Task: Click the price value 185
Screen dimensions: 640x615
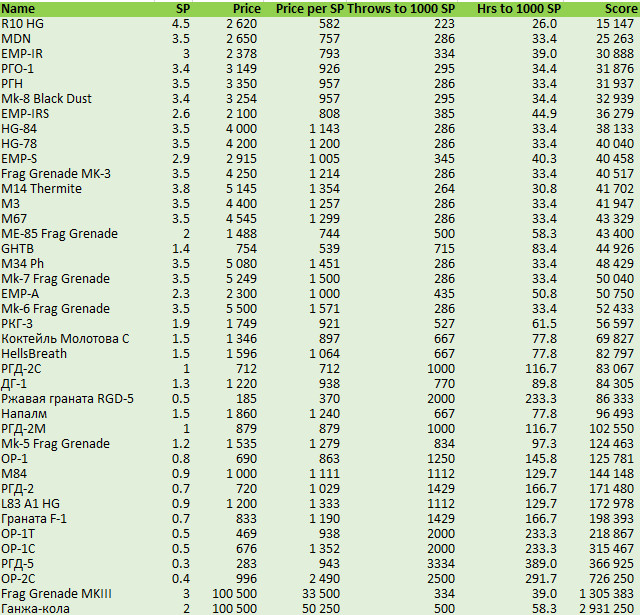Action: coord(247,398)
